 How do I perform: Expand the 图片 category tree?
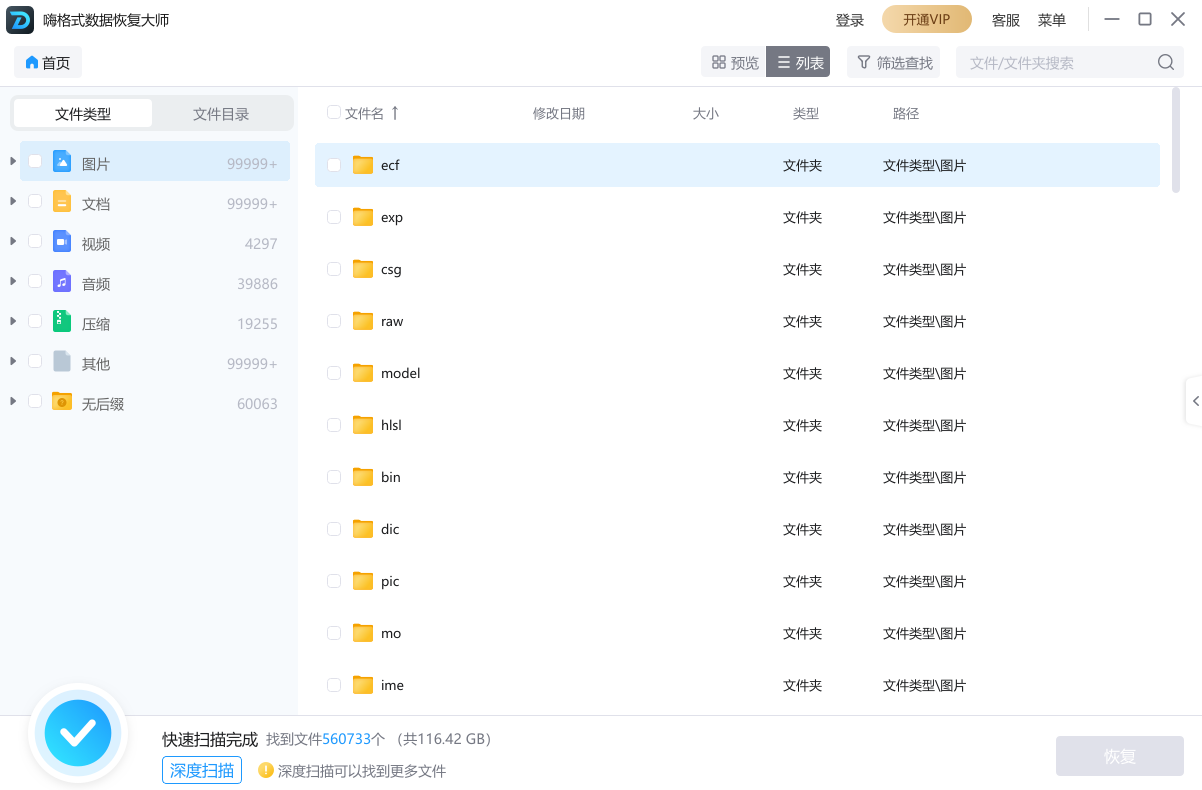pos(13,162)
